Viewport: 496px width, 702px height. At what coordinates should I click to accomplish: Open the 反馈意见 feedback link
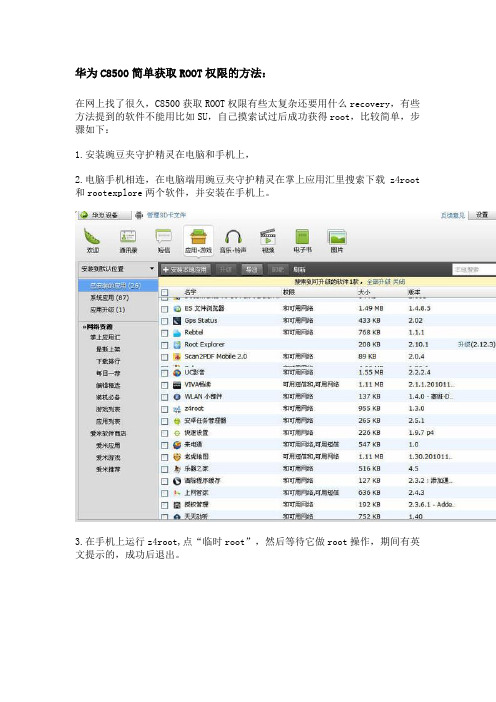click(x=452, y=215)
